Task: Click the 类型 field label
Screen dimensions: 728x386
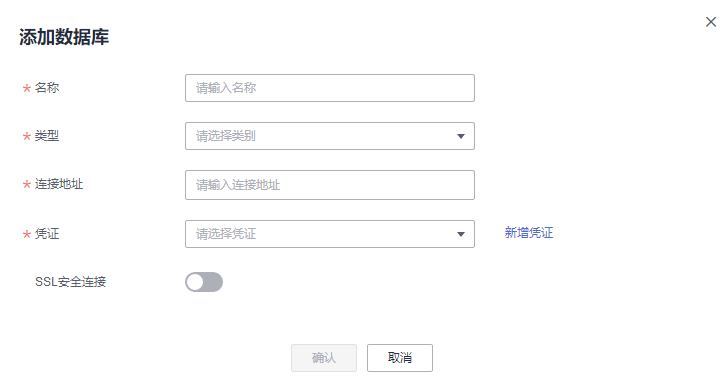Action: click(47, 136)
